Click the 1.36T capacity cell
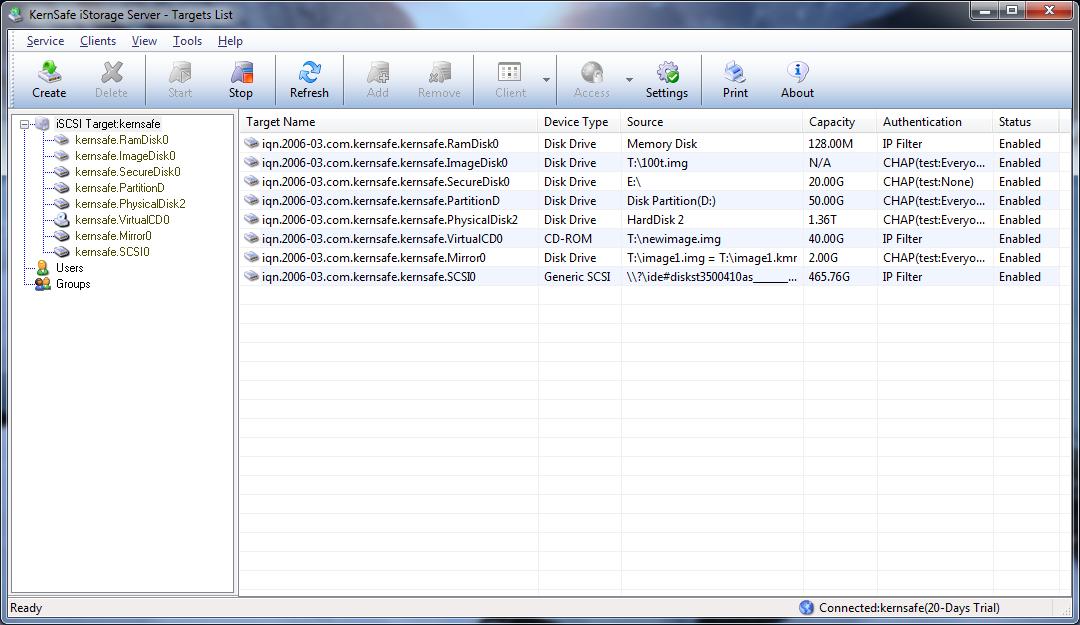Viewport: 1080px width, 625px height. [822, 220]
